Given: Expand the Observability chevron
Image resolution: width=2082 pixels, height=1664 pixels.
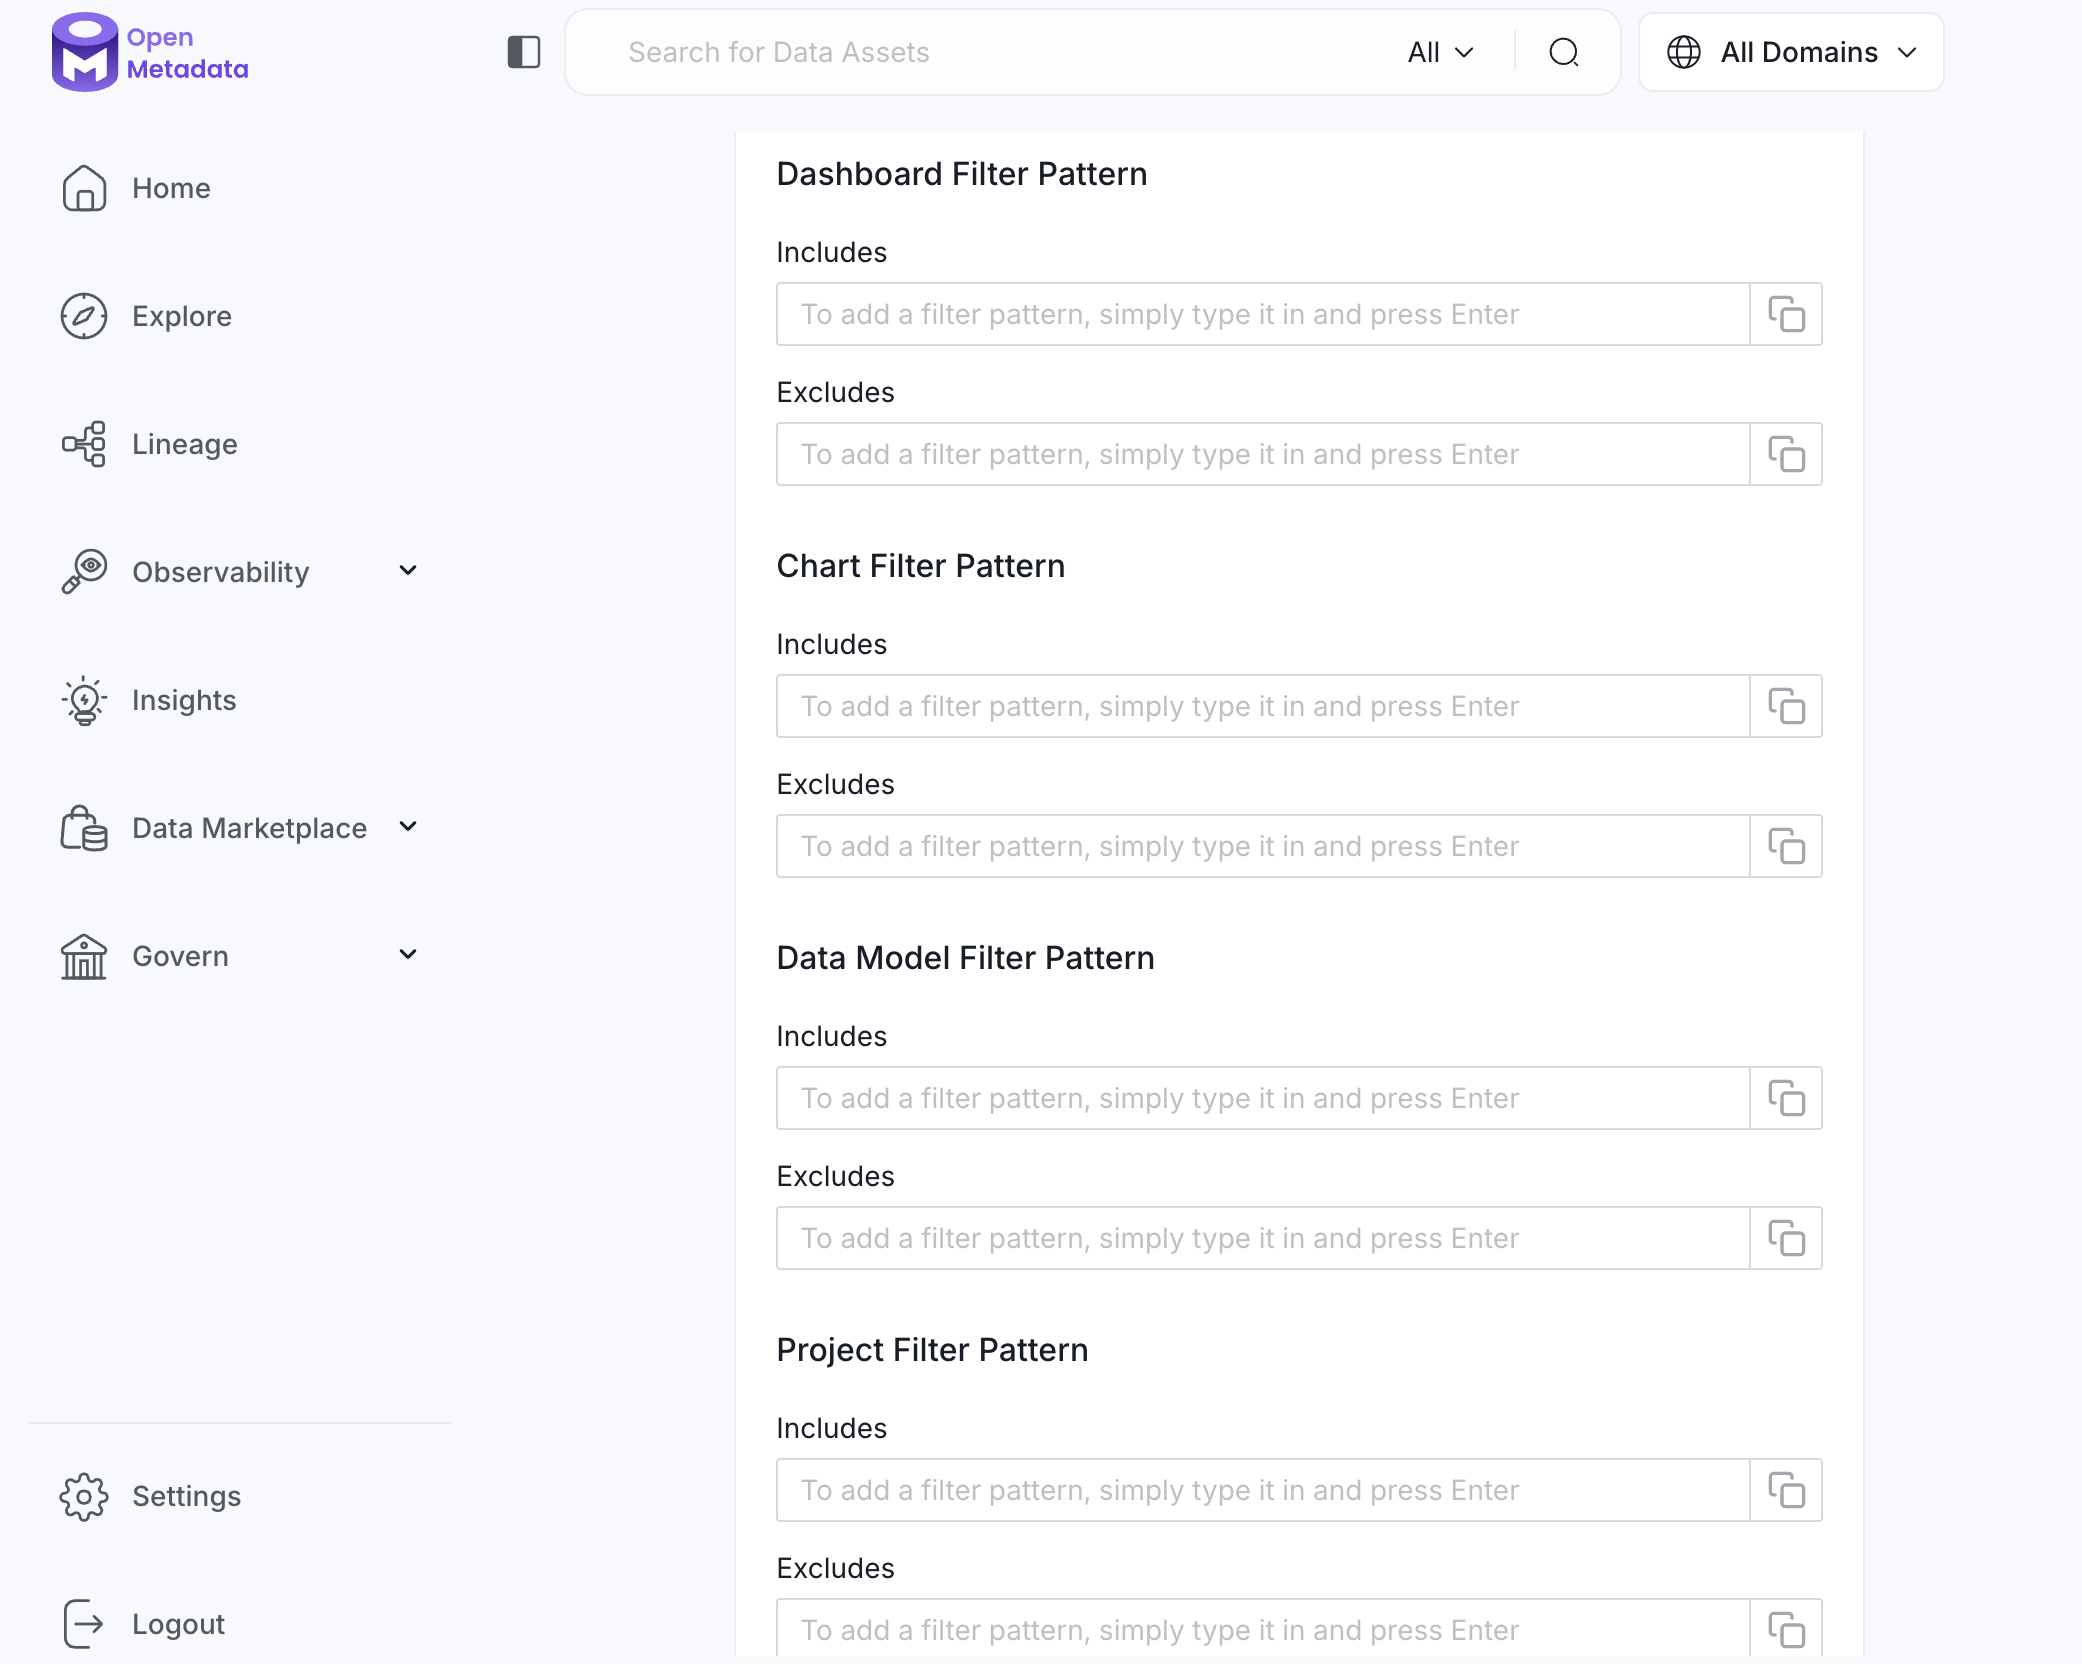Looking at the screenshot, I should 408,570.
